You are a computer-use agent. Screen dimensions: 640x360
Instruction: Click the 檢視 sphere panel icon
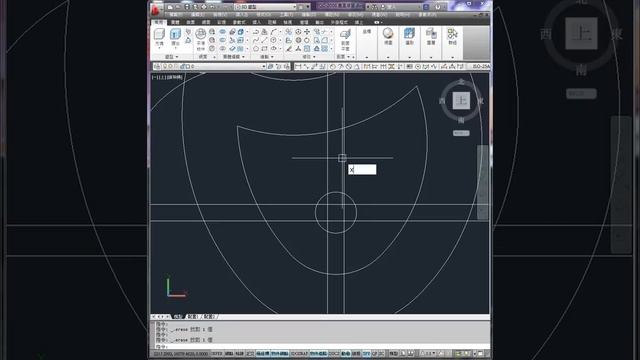click(x=388, y=33)
